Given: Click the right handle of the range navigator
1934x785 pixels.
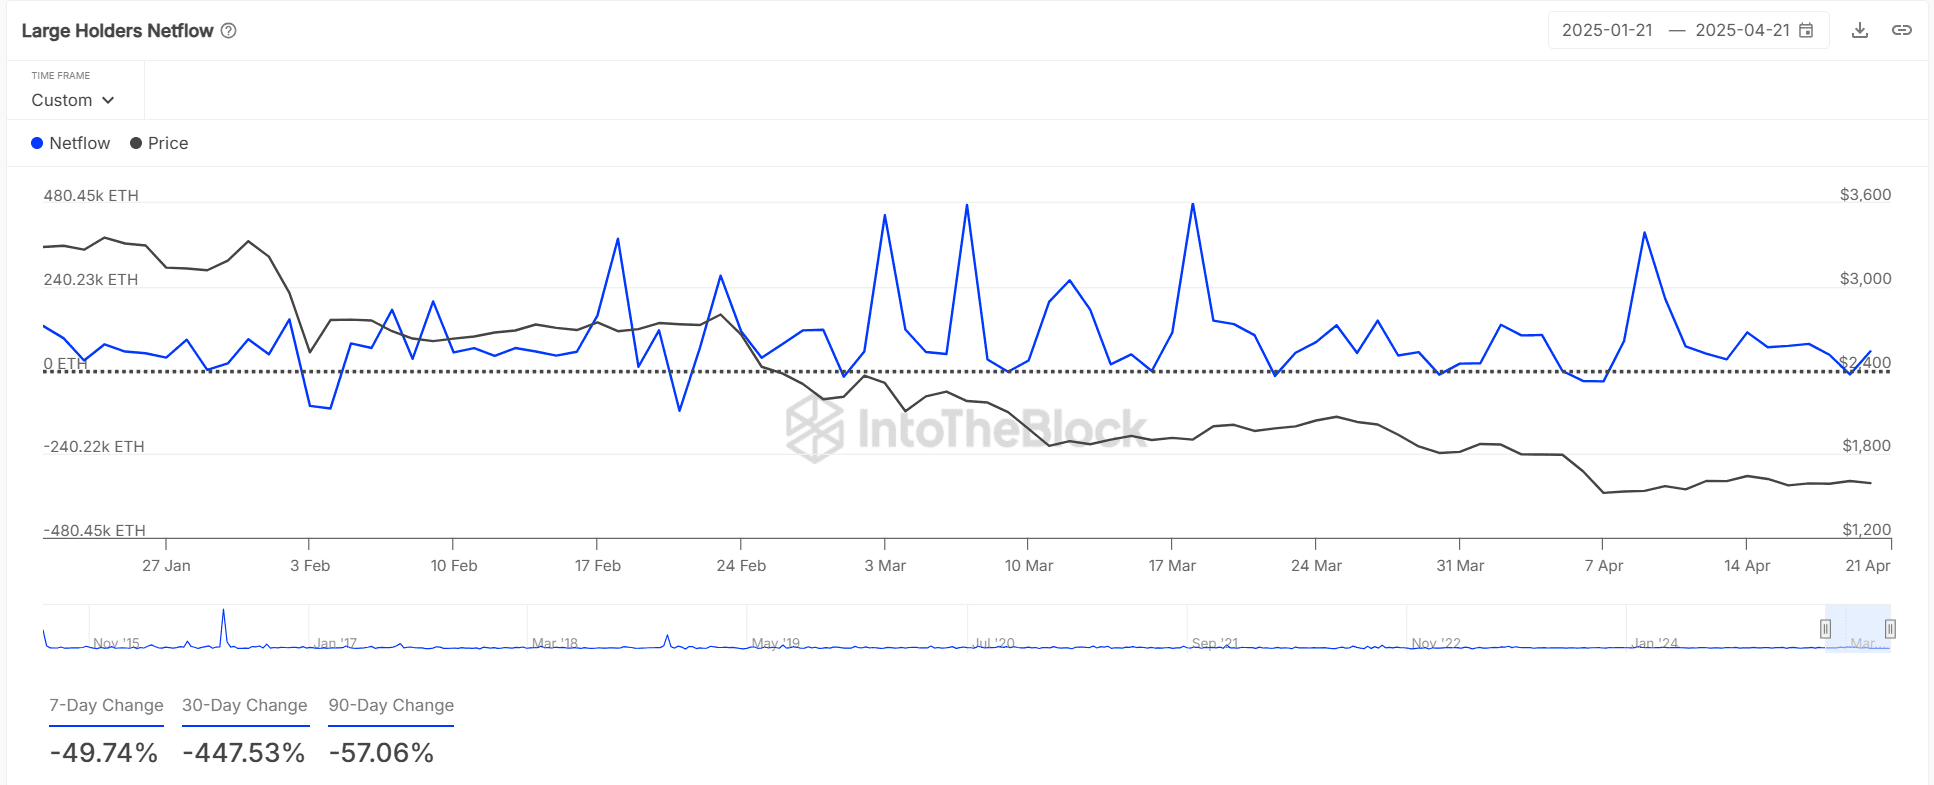Looking at the screenshot, I should coord(1890,629).
